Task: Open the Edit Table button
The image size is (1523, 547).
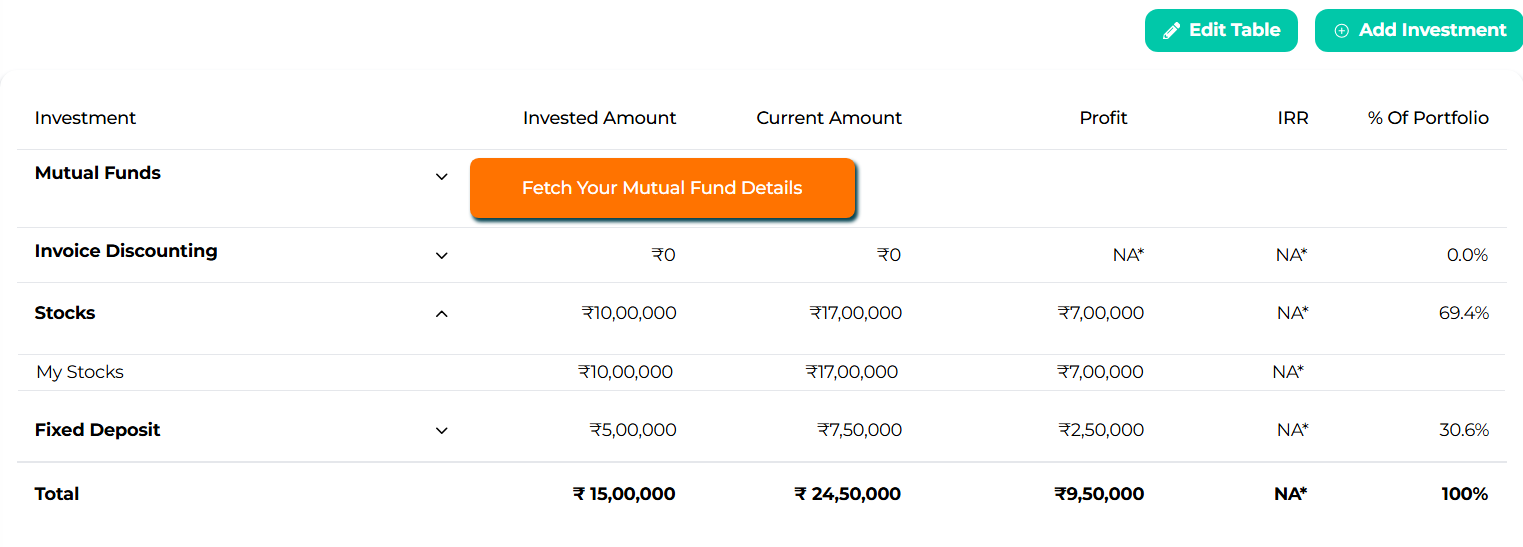Action: pos(1221,30)
